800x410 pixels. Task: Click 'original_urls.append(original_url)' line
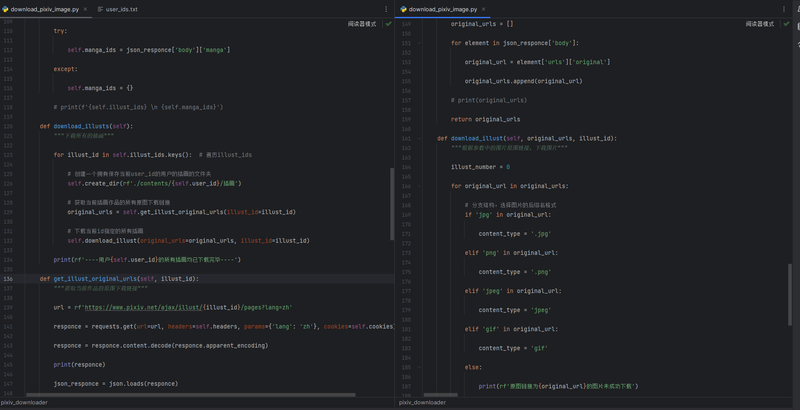click(523, 81)
